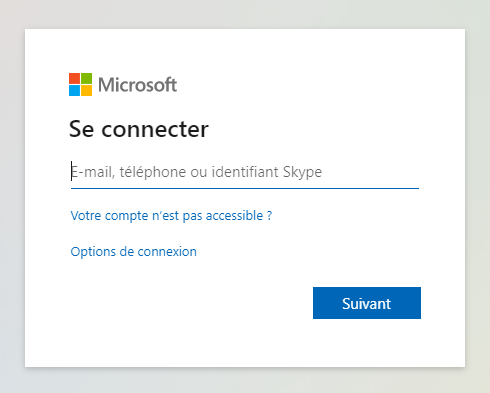Click the "Se connecter" heading

139,129
